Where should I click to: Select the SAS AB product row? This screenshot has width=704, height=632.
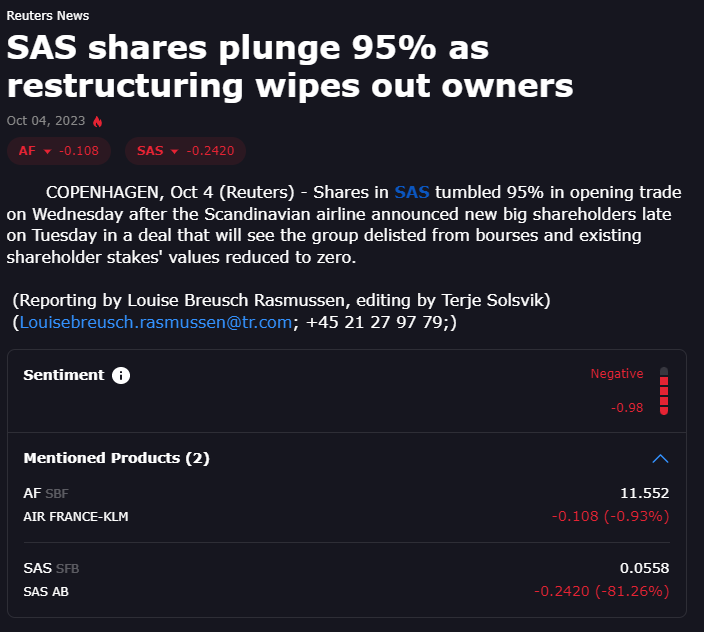[346, 579]
